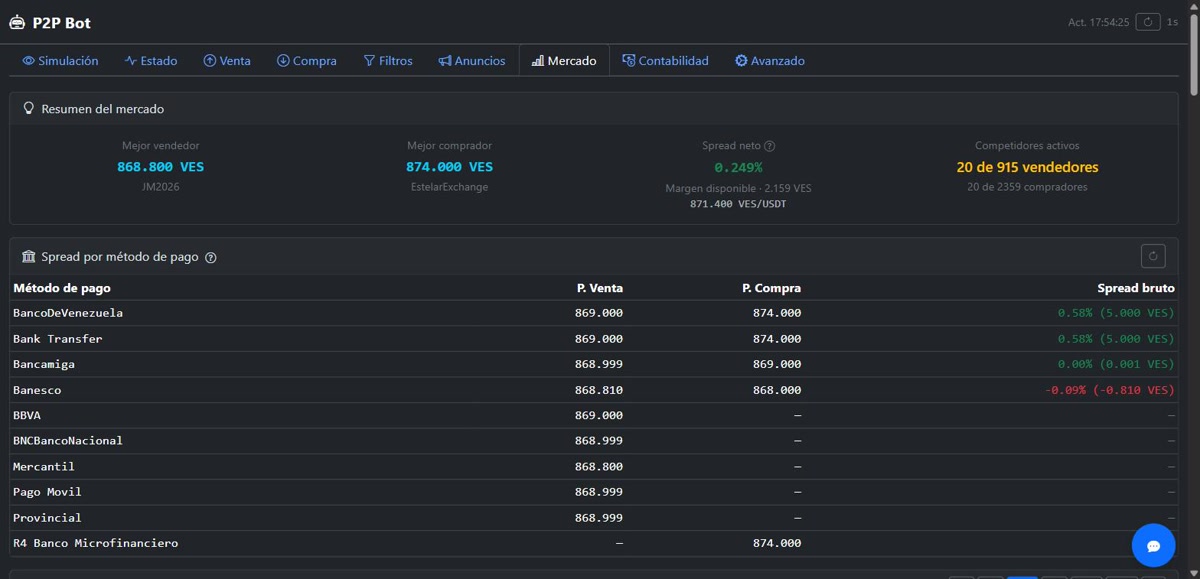The width and height of the screenshot is (1200, 579).
Task: Click the Spread bruto column header
Action: (1136, 288)
